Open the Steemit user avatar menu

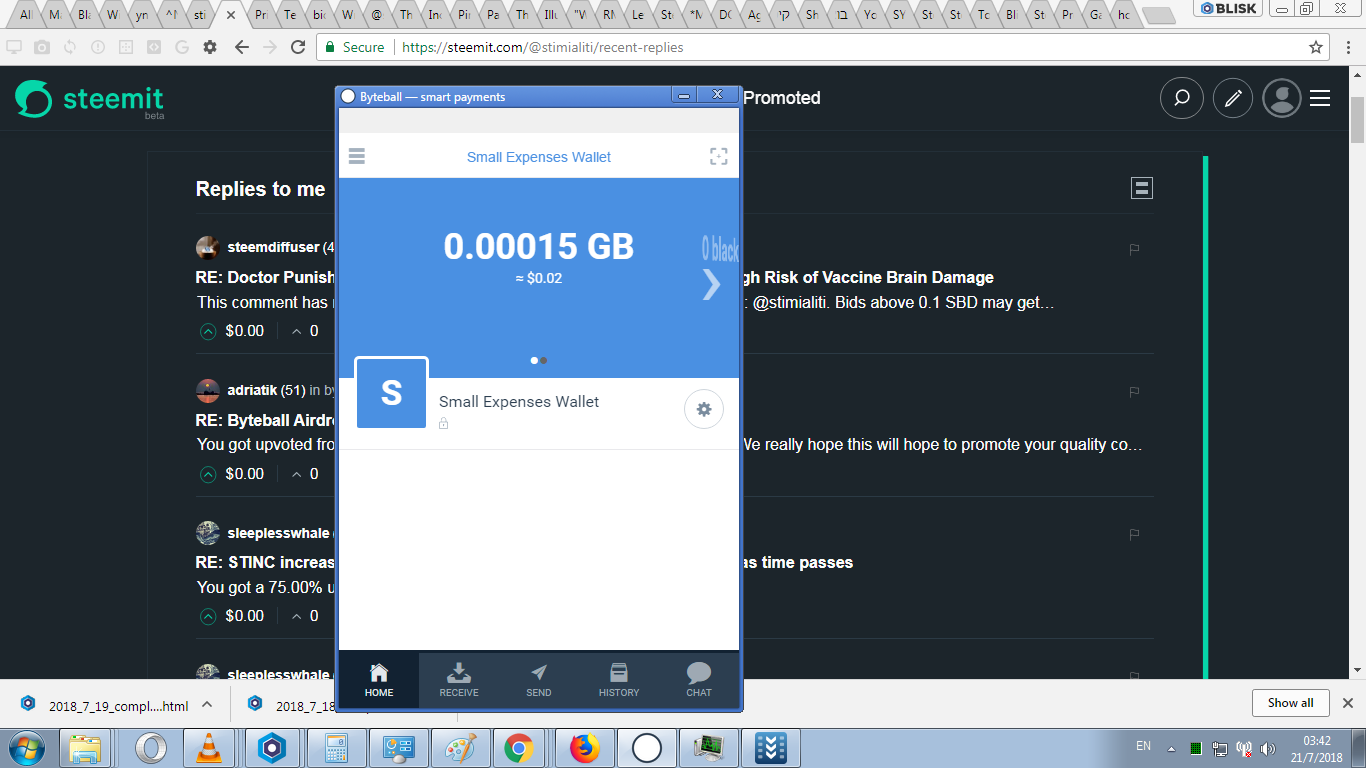tap(1281, 98)
